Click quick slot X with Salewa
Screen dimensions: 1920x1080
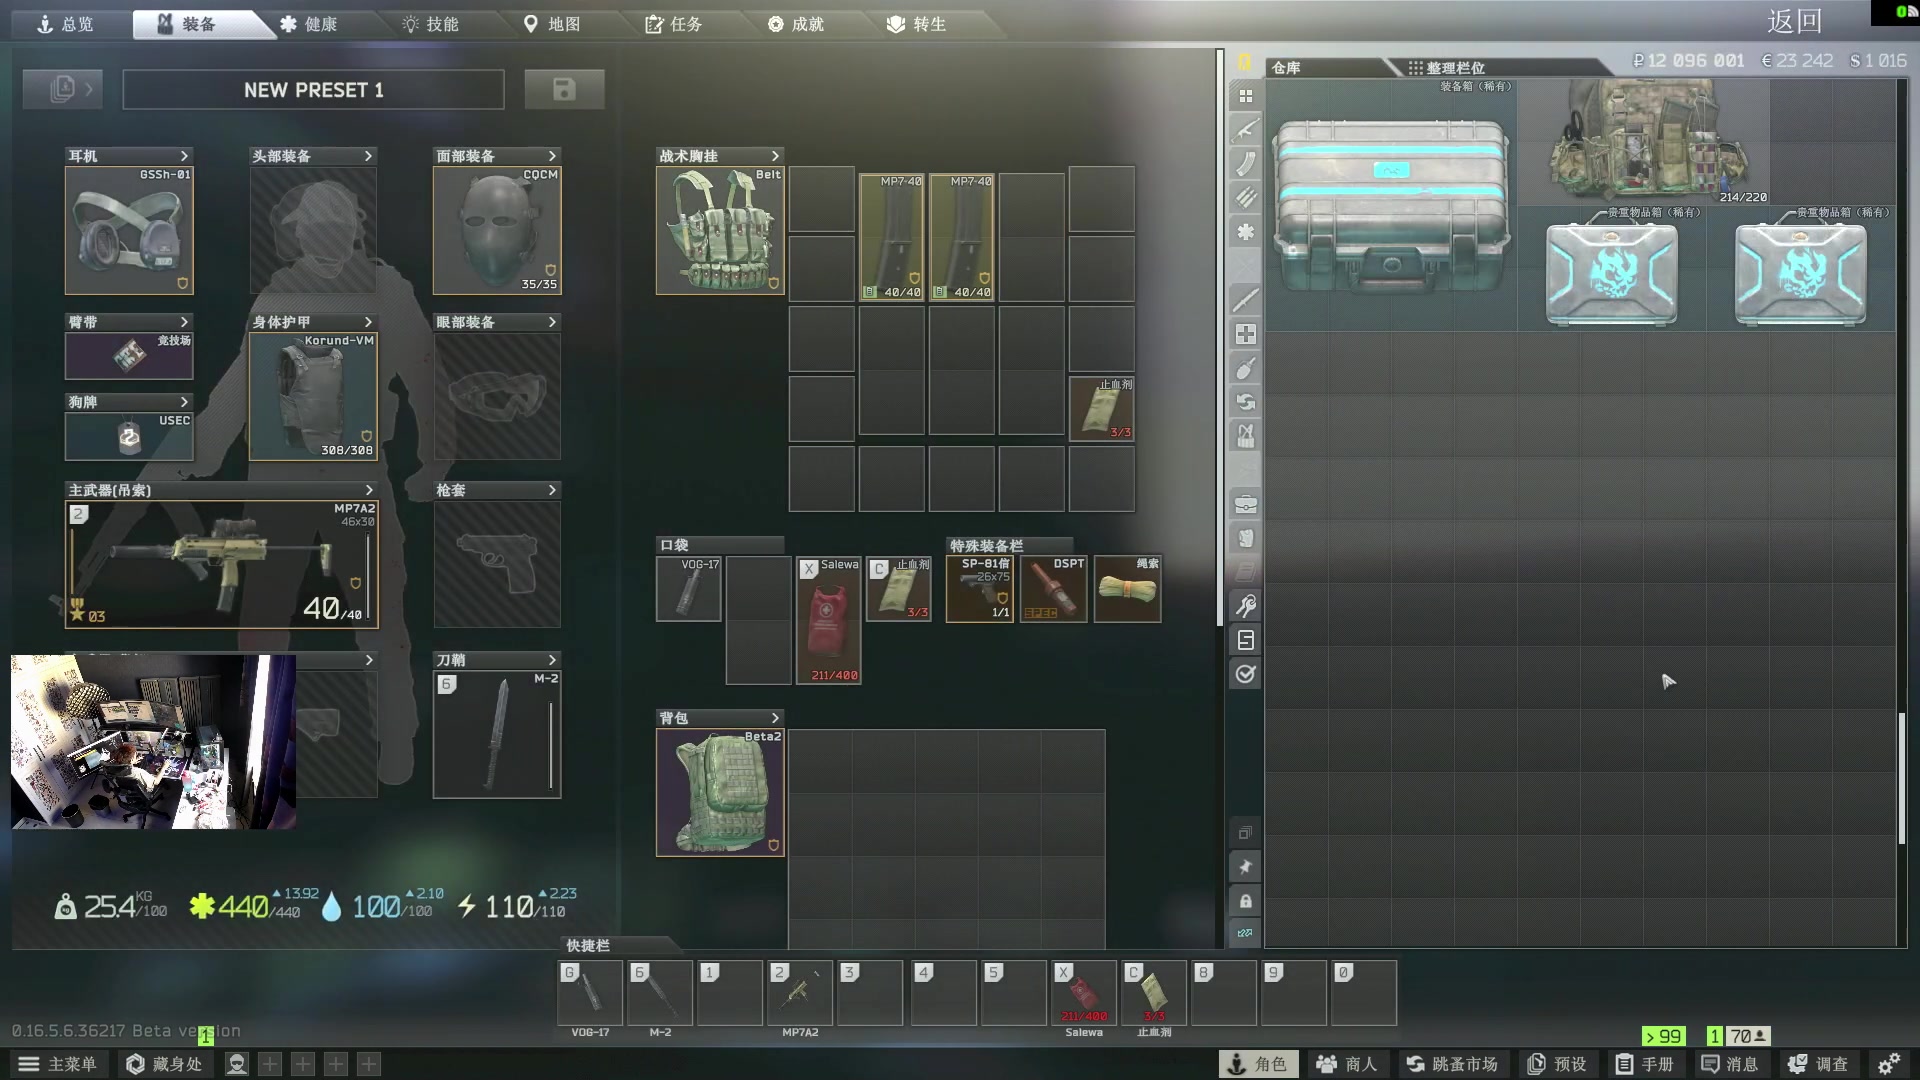point(1084,993)
